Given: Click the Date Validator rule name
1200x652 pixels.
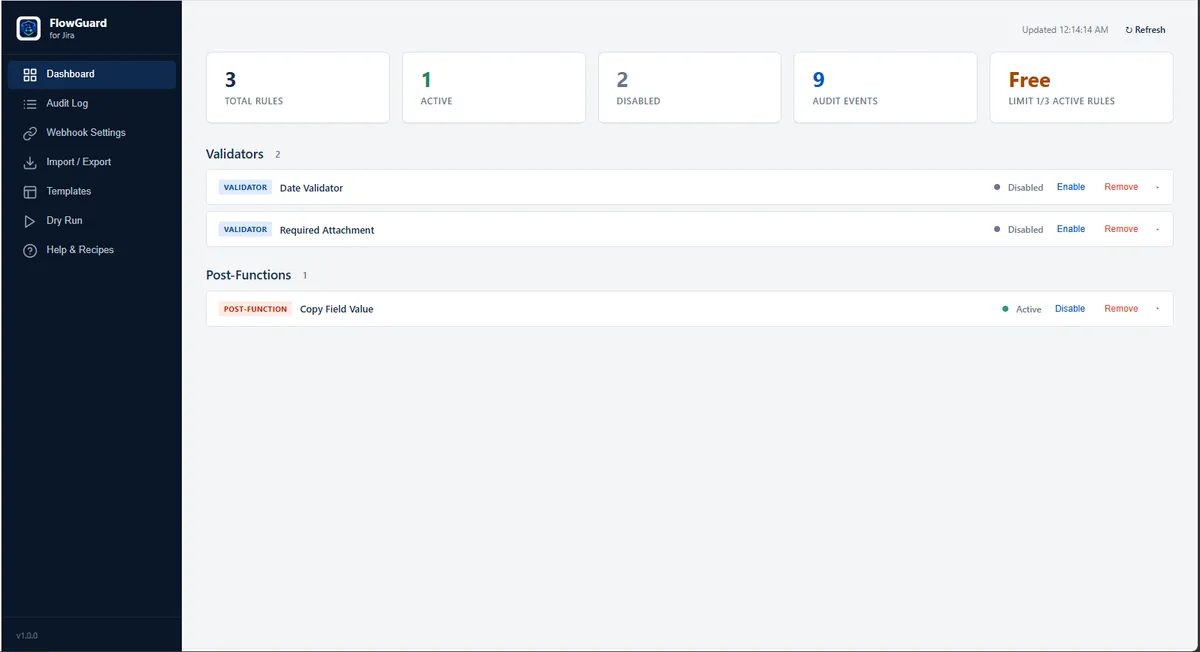Looking at the screenshot, I should (x=311, y=188).
